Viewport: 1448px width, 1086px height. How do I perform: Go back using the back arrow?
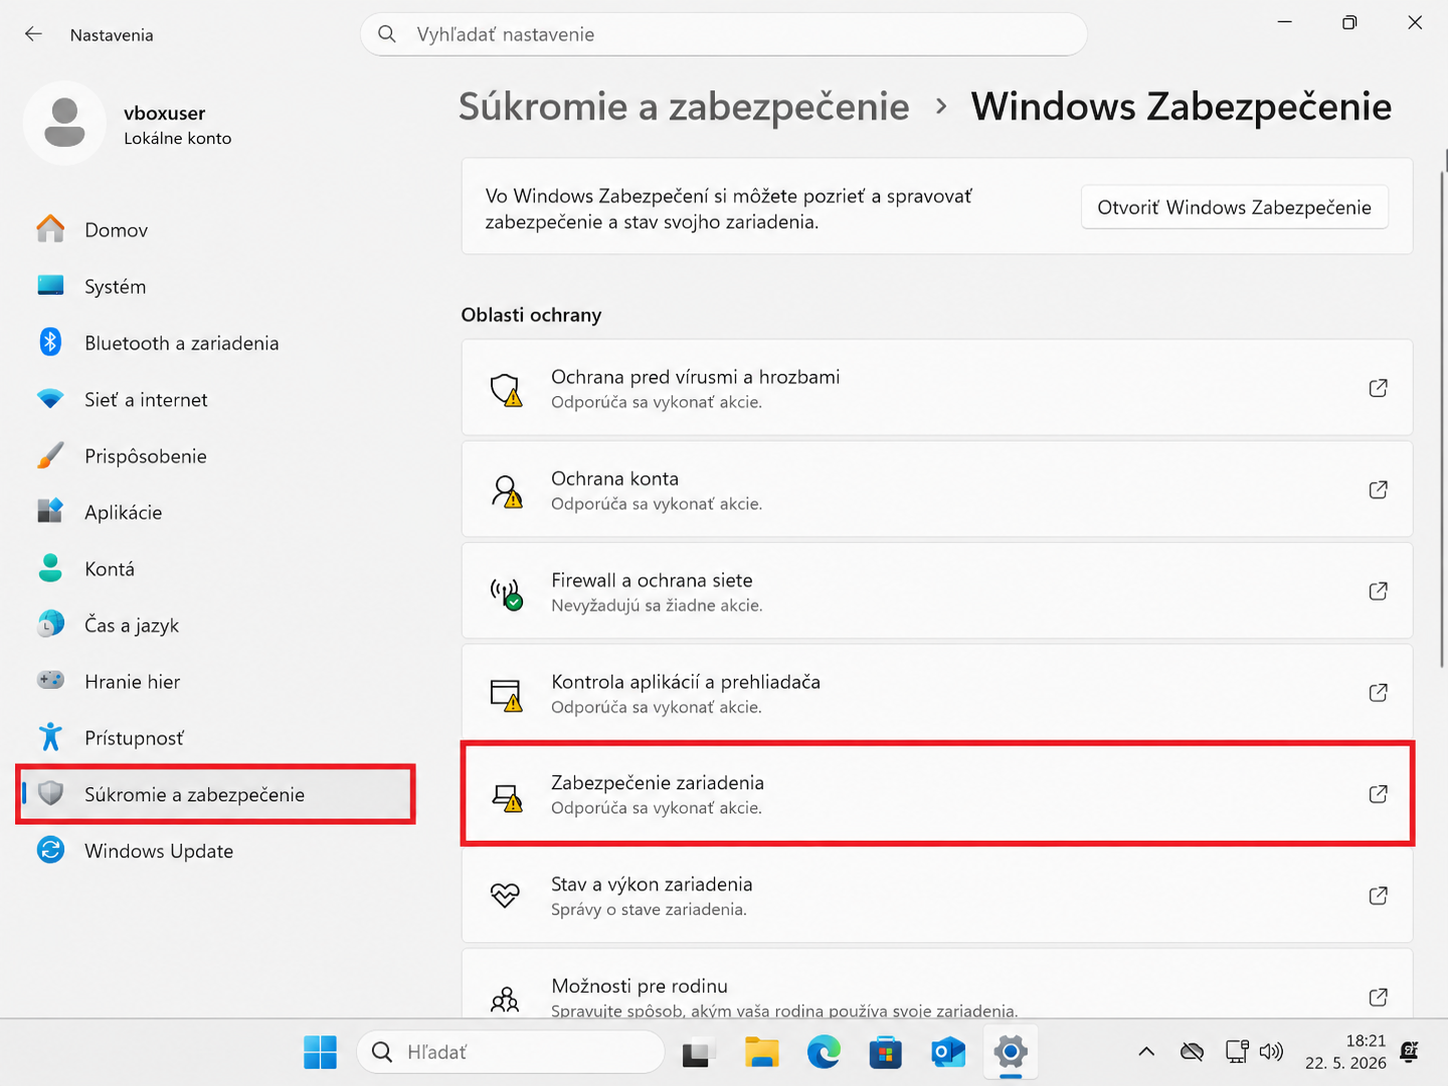point(33,34)
